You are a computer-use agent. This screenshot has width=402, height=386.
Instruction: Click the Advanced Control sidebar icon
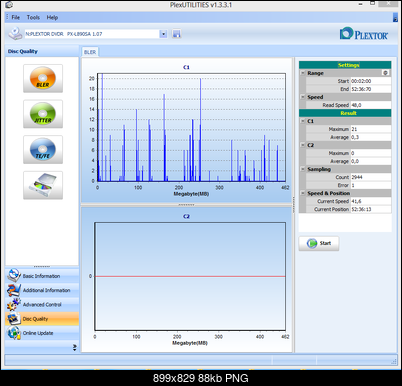click(x=14, y=304)
